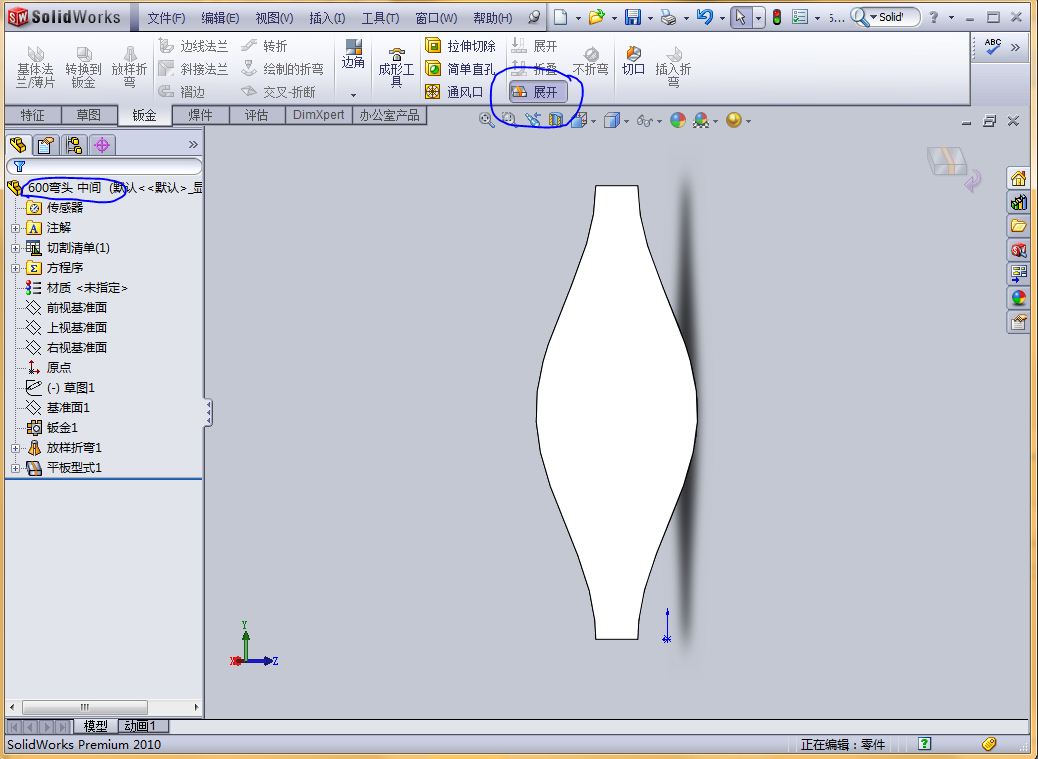Choose the Lofted Bend (放样折弯) tool
The width and height of the screenshot is (1038, 759).
129,67
